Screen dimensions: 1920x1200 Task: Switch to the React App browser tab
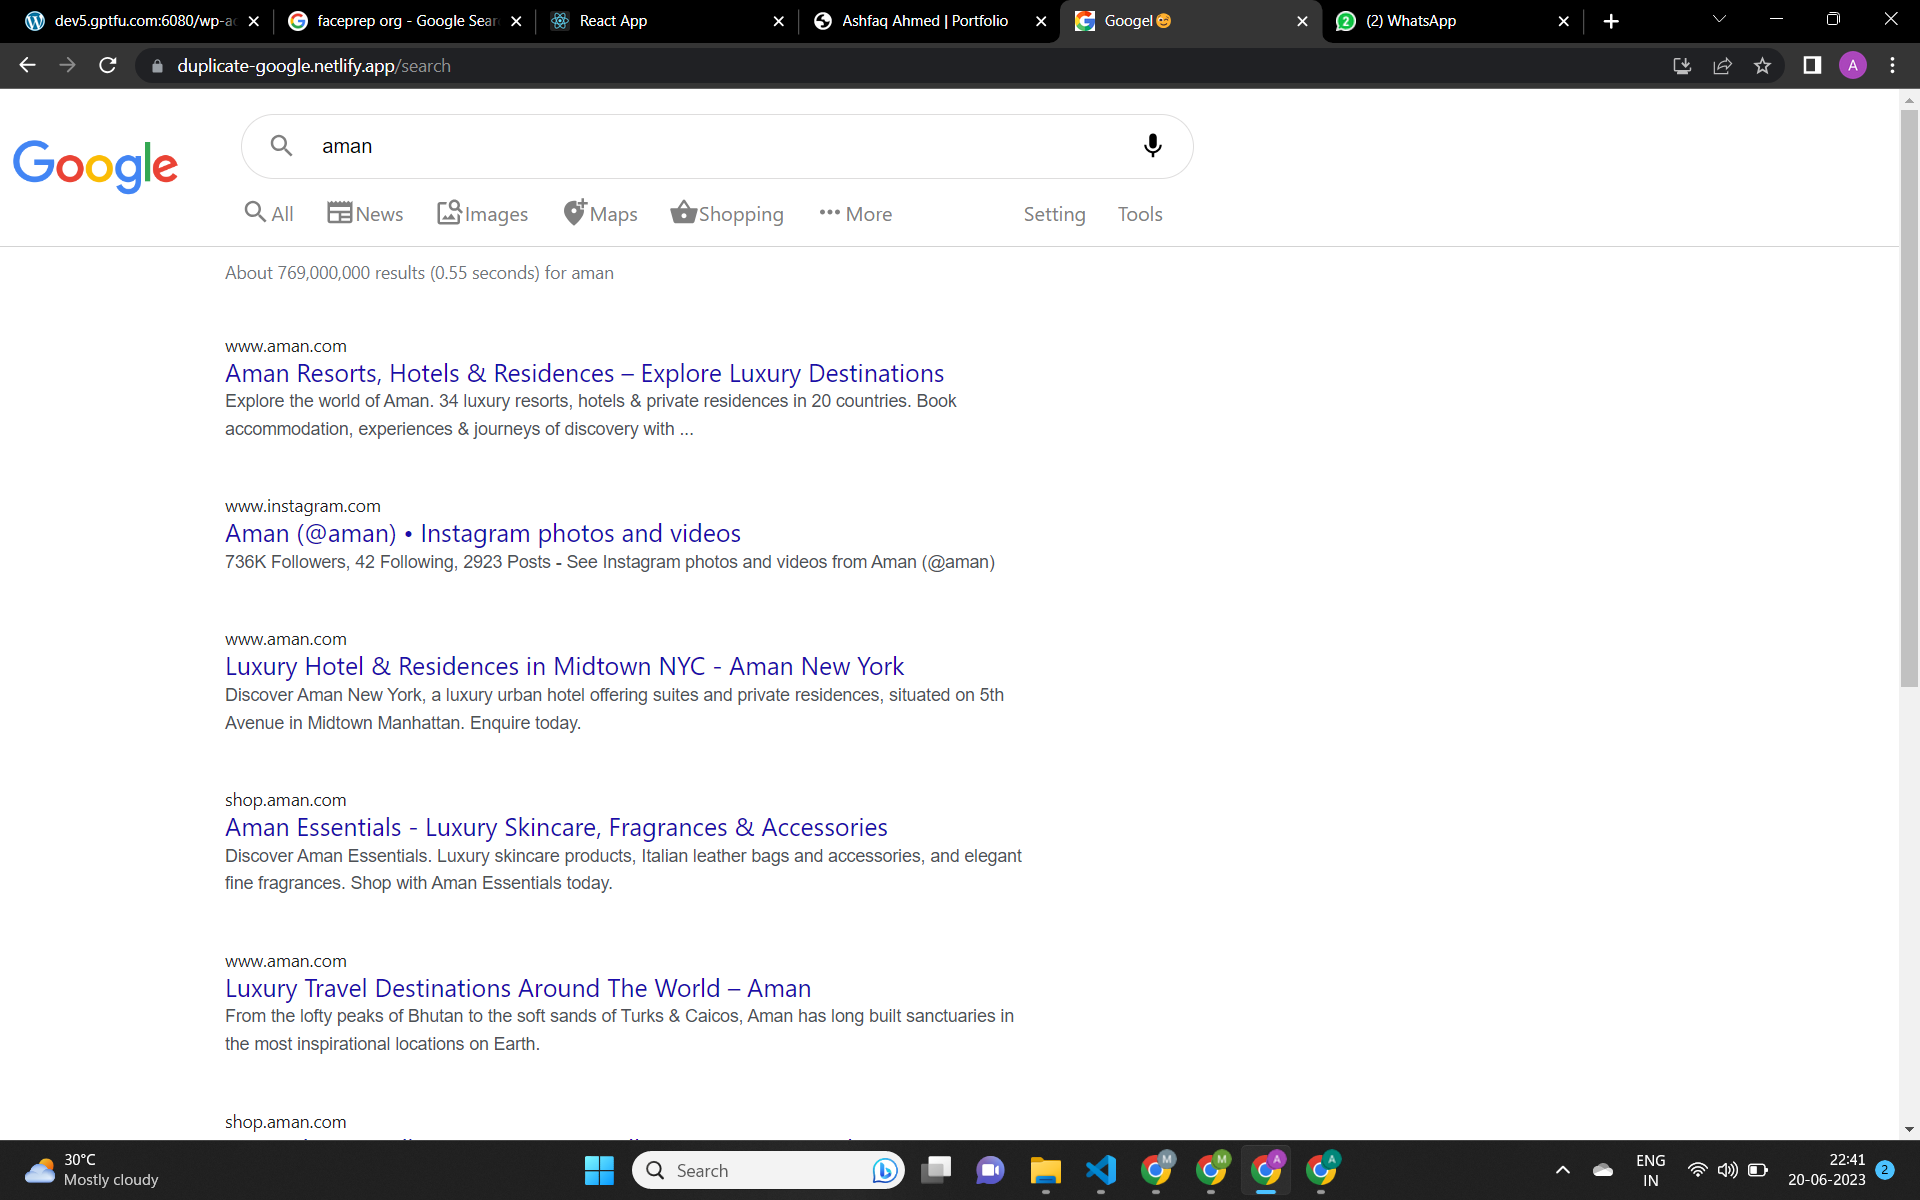(666, 21)
